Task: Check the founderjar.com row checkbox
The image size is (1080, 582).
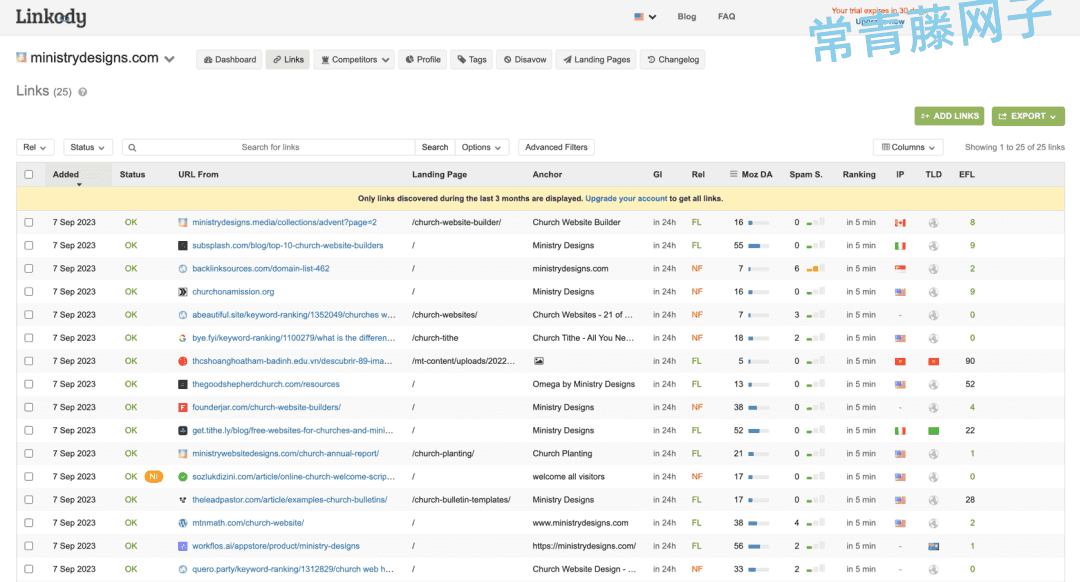Action: click(29, 408)
